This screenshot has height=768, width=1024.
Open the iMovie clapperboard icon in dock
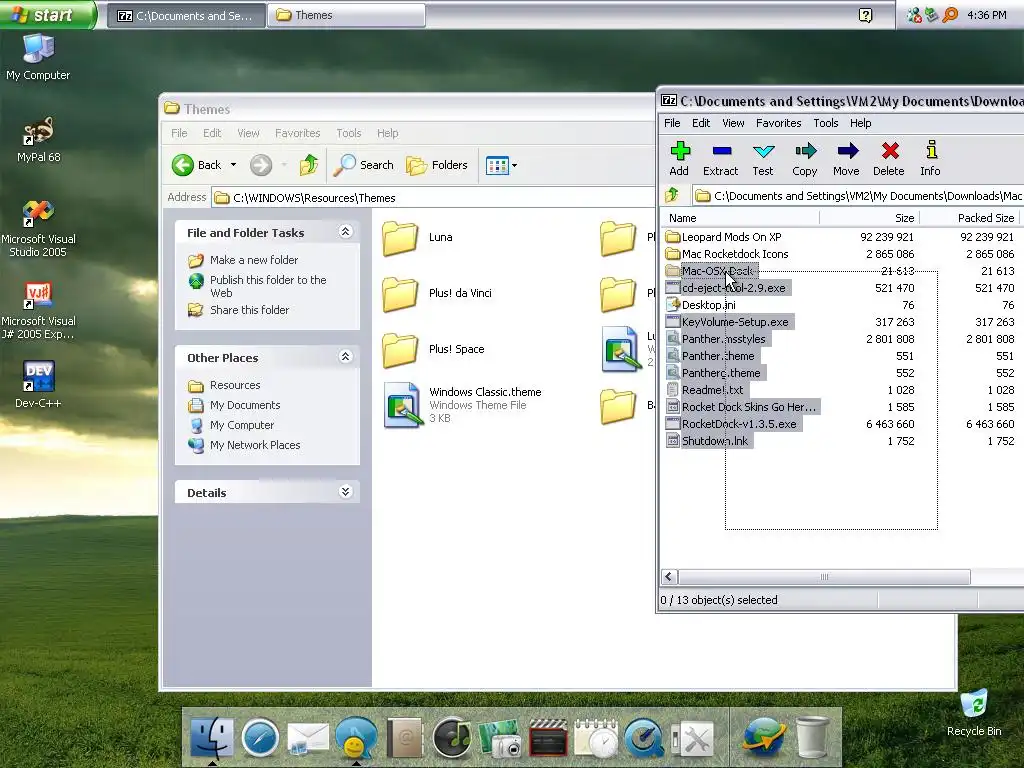(x=548, y=738)
